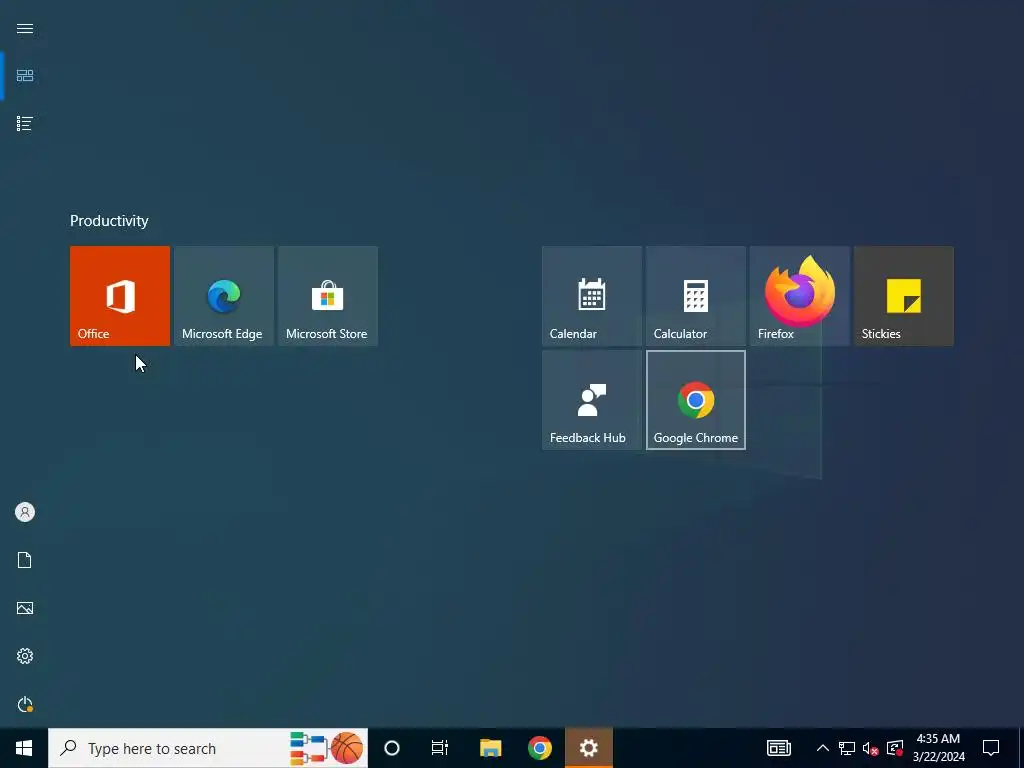
Task: Click the search highlight illustration in search box
Action: coord(327,748)
